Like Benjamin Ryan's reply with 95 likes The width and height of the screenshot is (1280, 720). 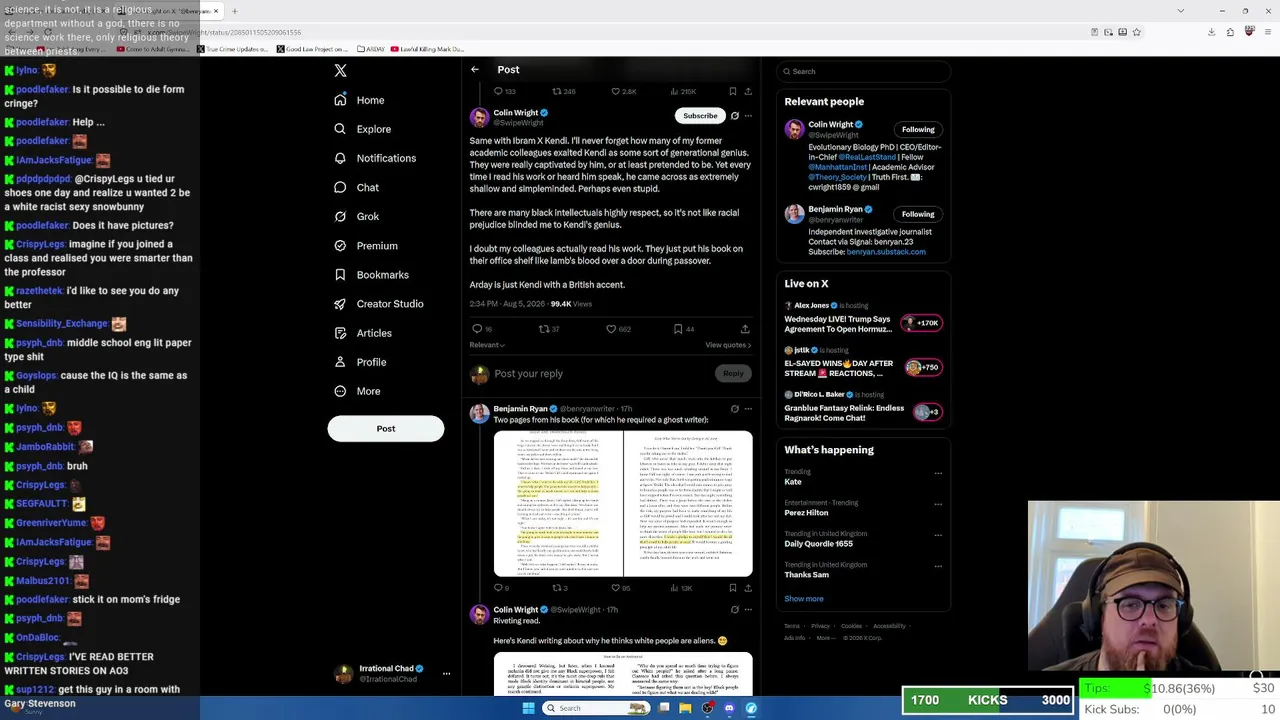pos(615,588)
